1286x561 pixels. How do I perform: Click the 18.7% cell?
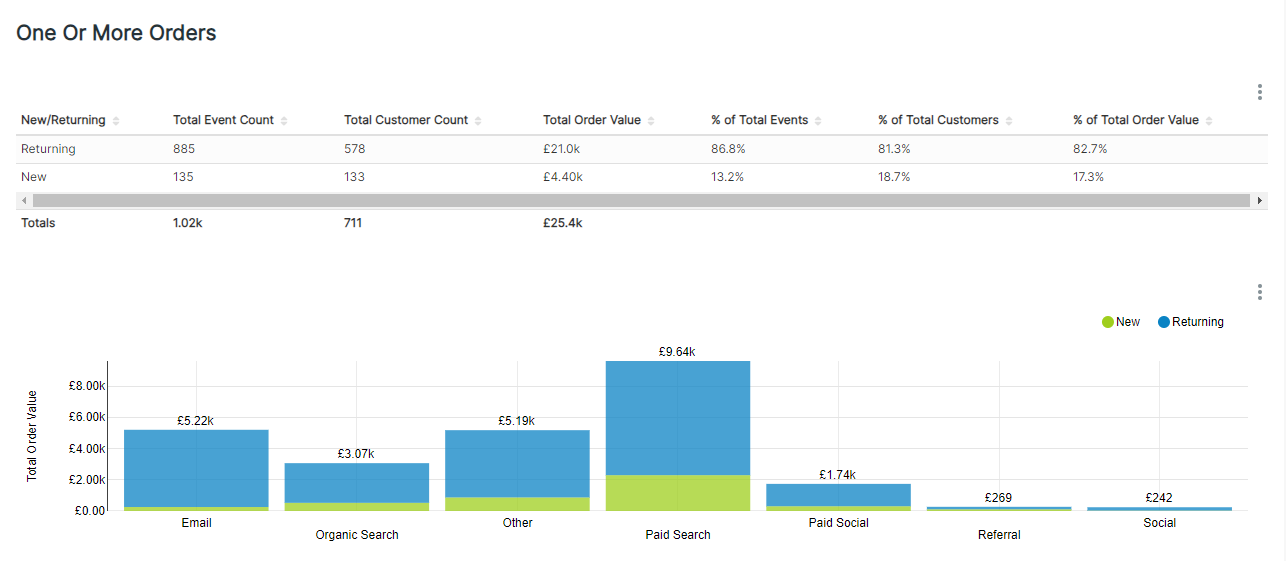pyautogui.click(x=894, y=177)
